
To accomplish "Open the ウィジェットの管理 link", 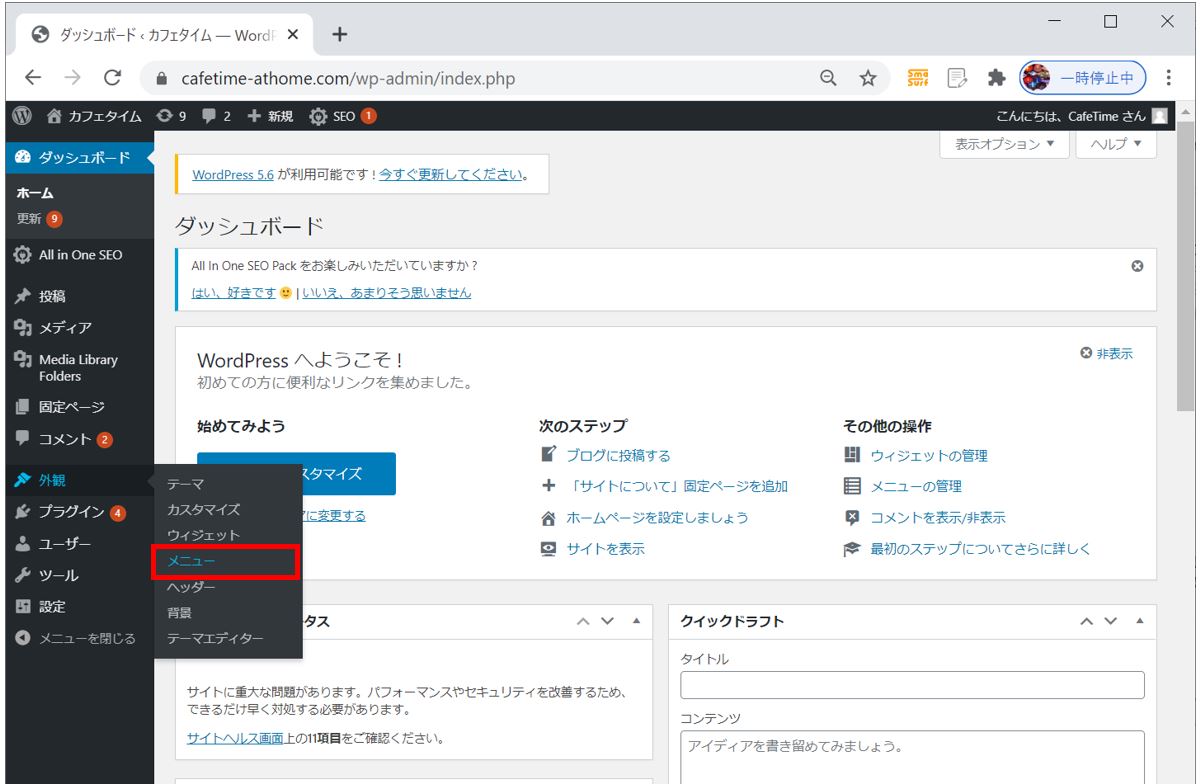I will (x=928, y=456).
